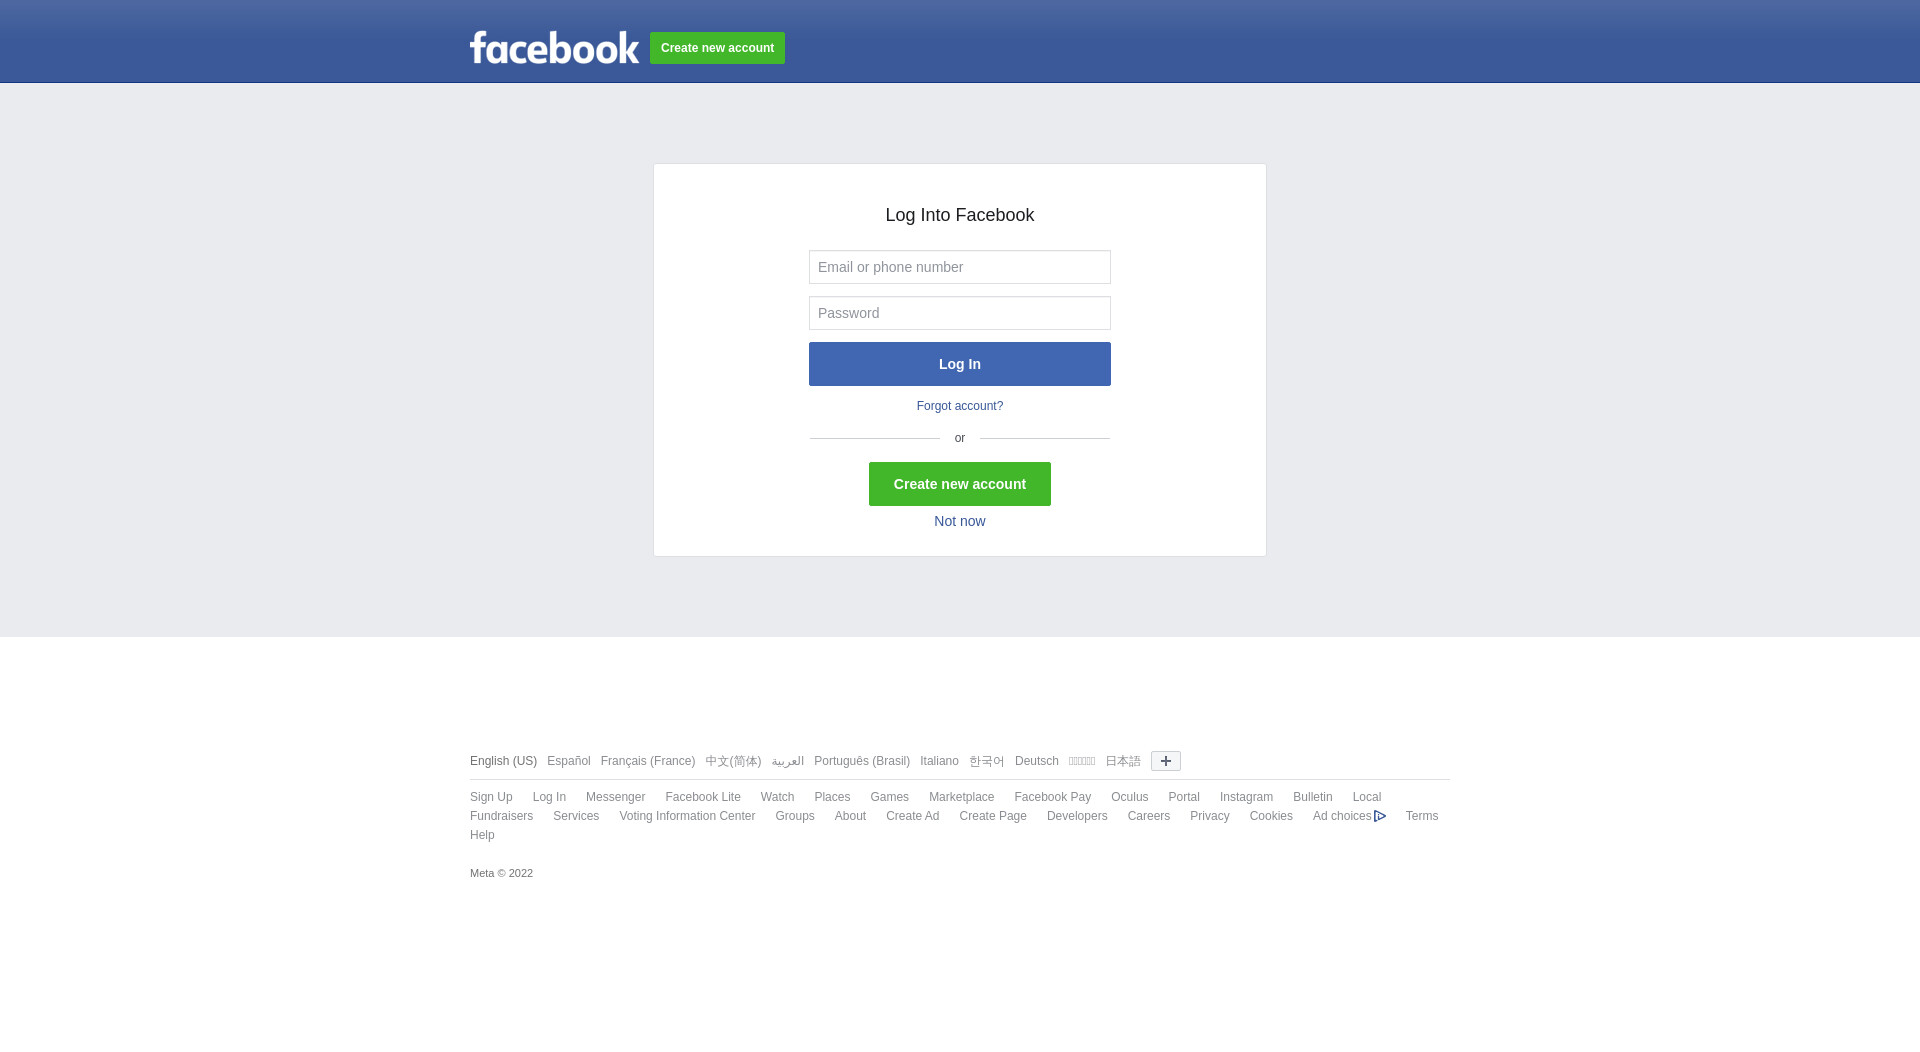This screenshot has height=1052, width=1920.
Task: Switch language to Deutsch
Action: (1037, 761)
